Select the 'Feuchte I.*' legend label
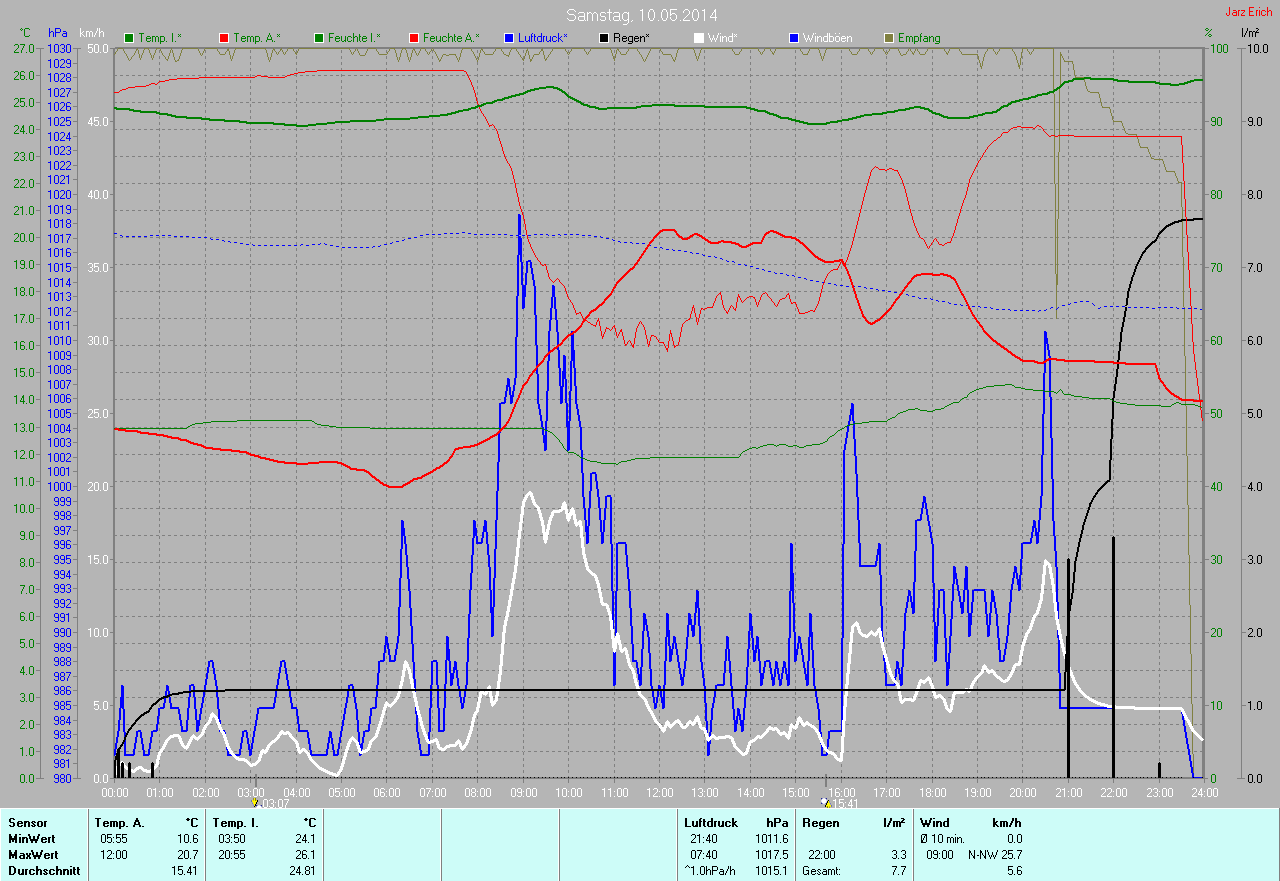 (355, 38)
